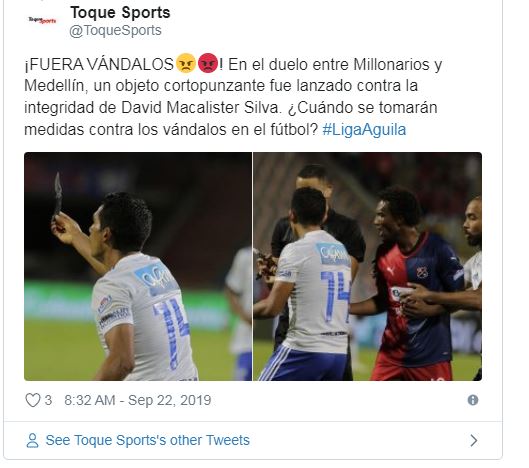
Task: Open left photo of player holding object
Action: (138, 267)
